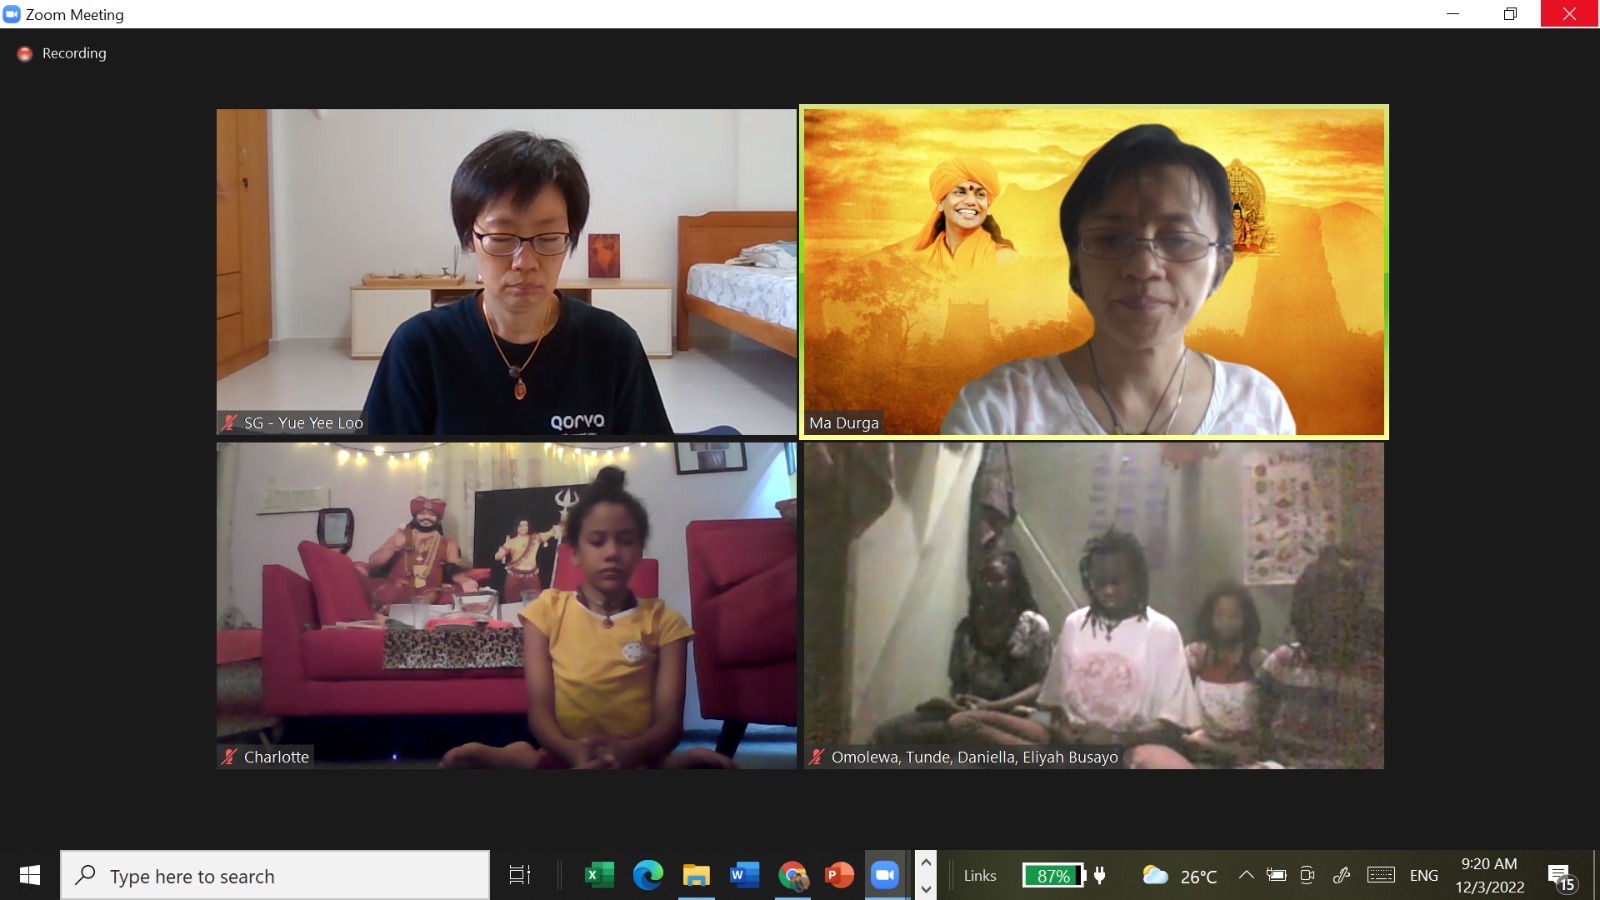Click muted microphone icon on Charlotte's tile
This screenshot has width=1600, height=900.
pos(229,757)
